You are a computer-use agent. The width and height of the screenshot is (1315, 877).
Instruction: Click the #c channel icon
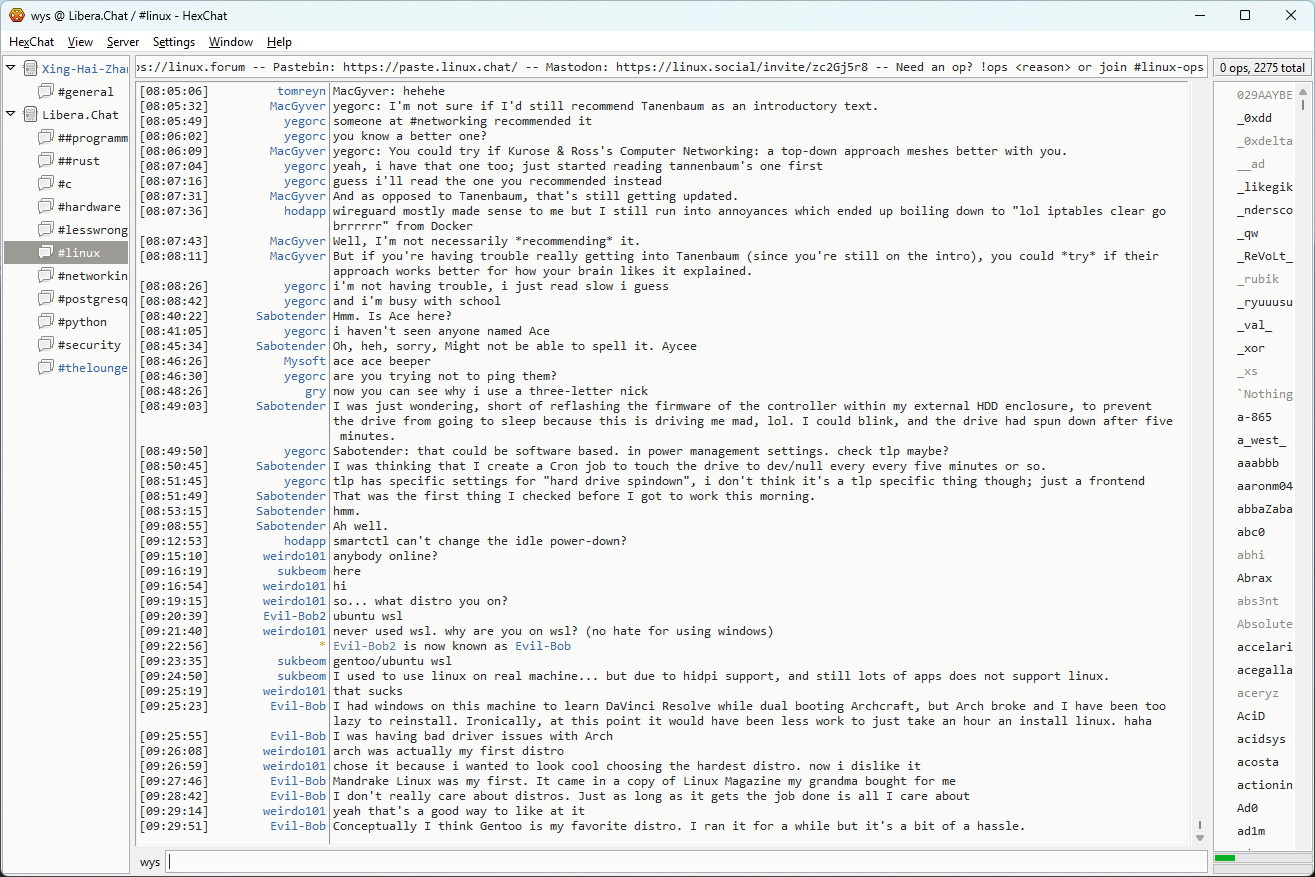point(46,184)
